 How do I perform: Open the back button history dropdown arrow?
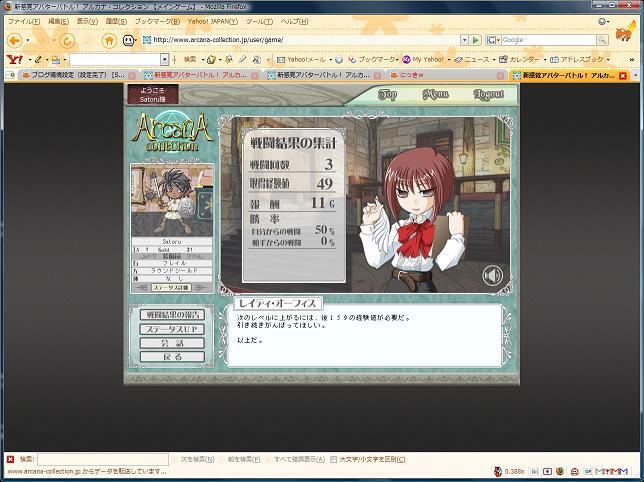(28, 40)
